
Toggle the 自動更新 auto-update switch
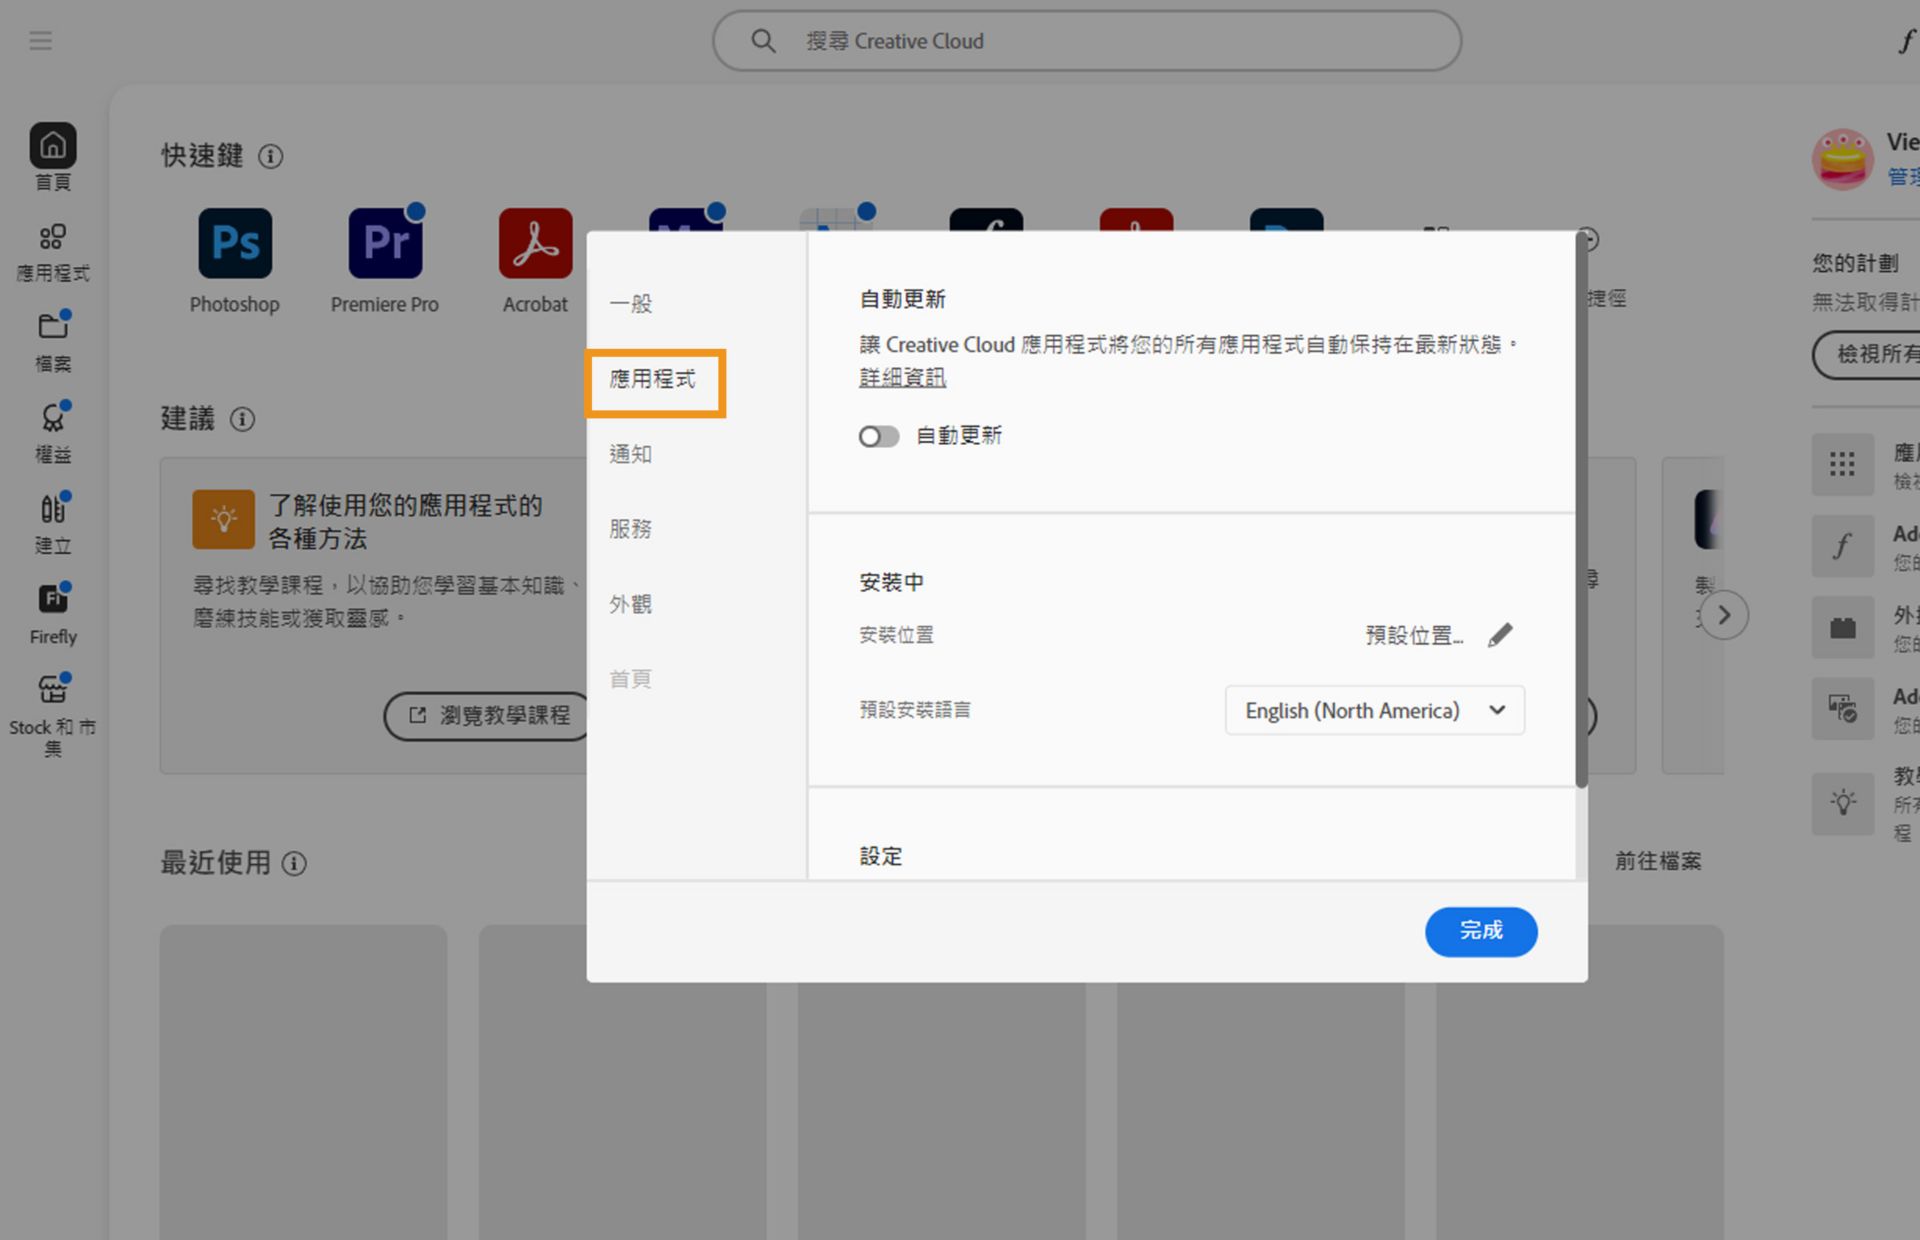point(879,436)
